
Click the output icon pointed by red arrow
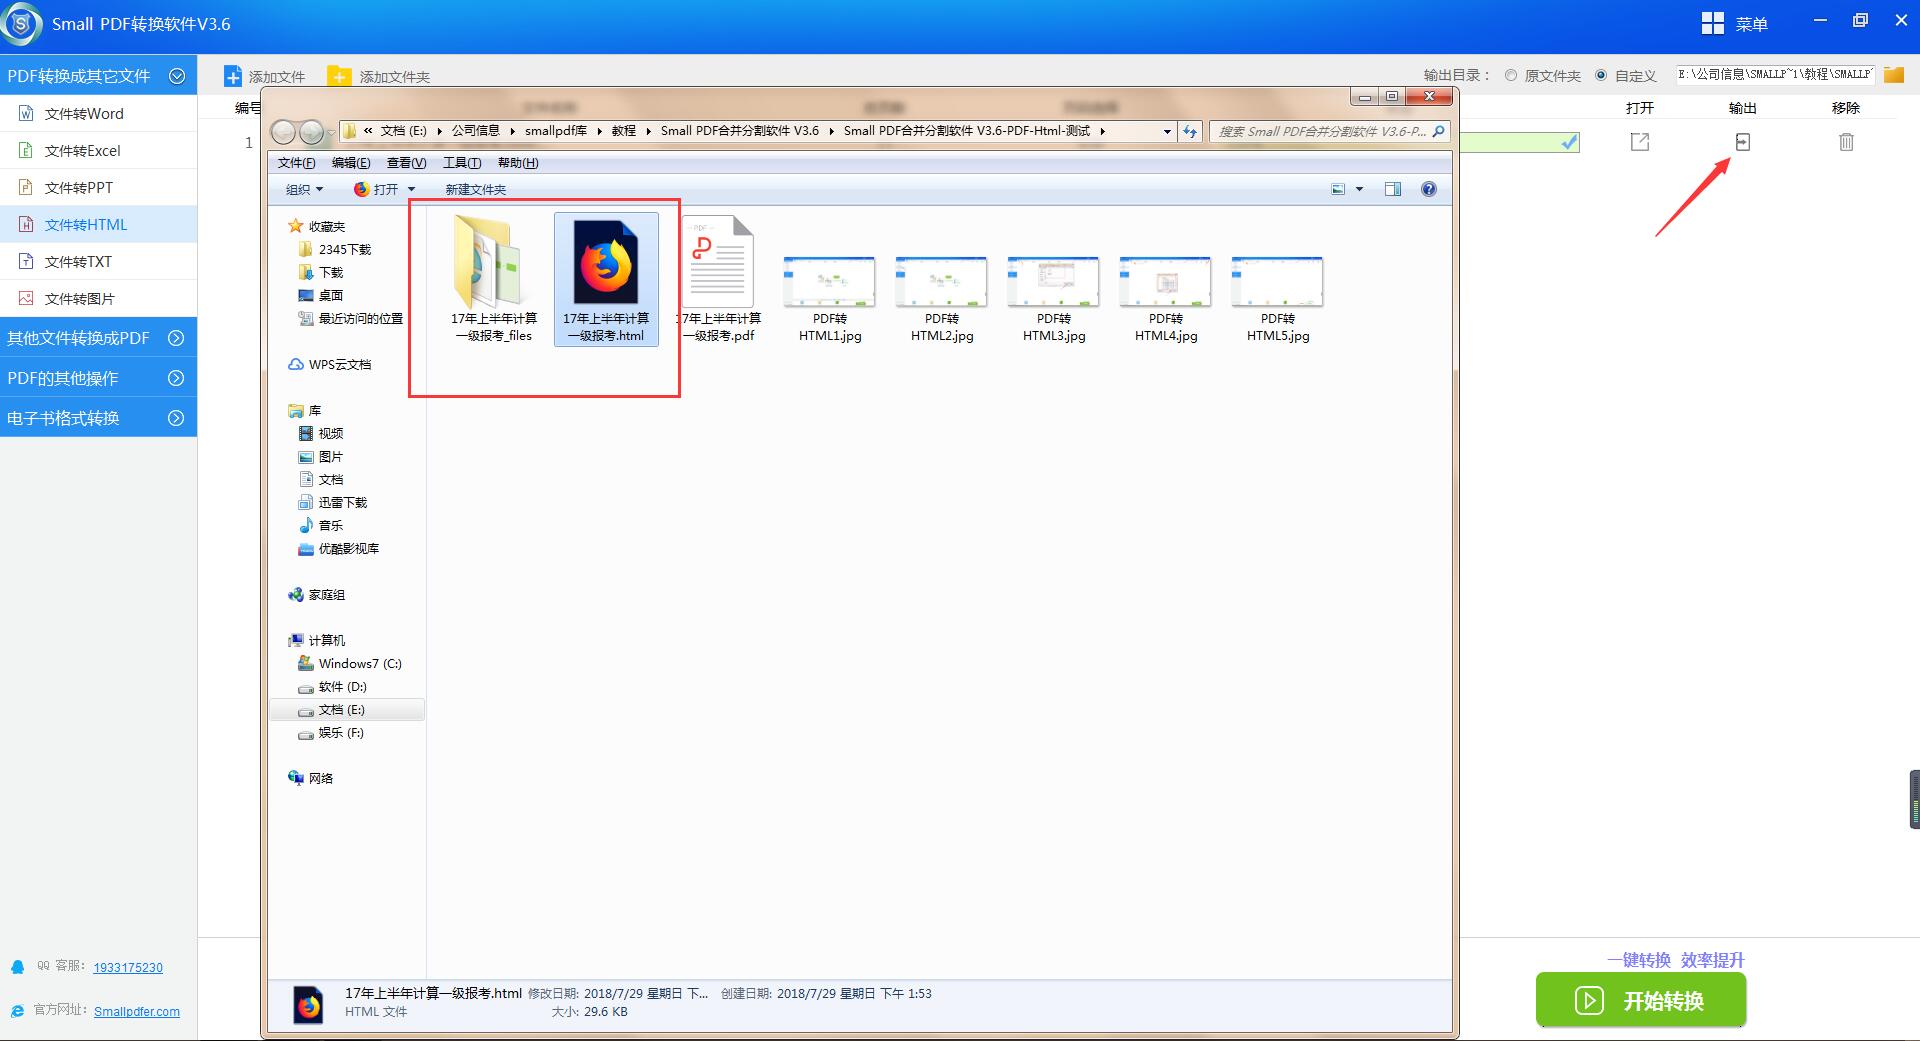(1742, 142)
